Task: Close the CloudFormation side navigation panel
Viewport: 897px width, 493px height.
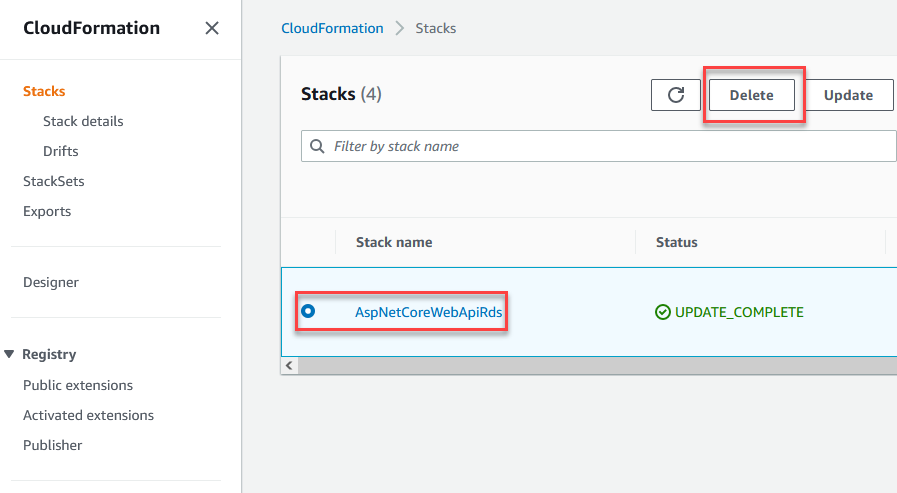Action: 212,28
